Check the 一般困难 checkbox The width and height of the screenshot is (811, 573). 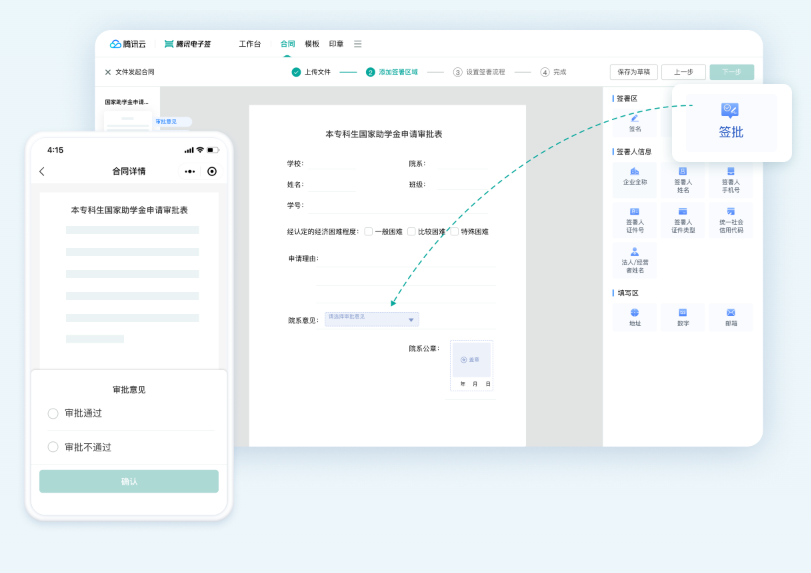(x=368, y=231)
